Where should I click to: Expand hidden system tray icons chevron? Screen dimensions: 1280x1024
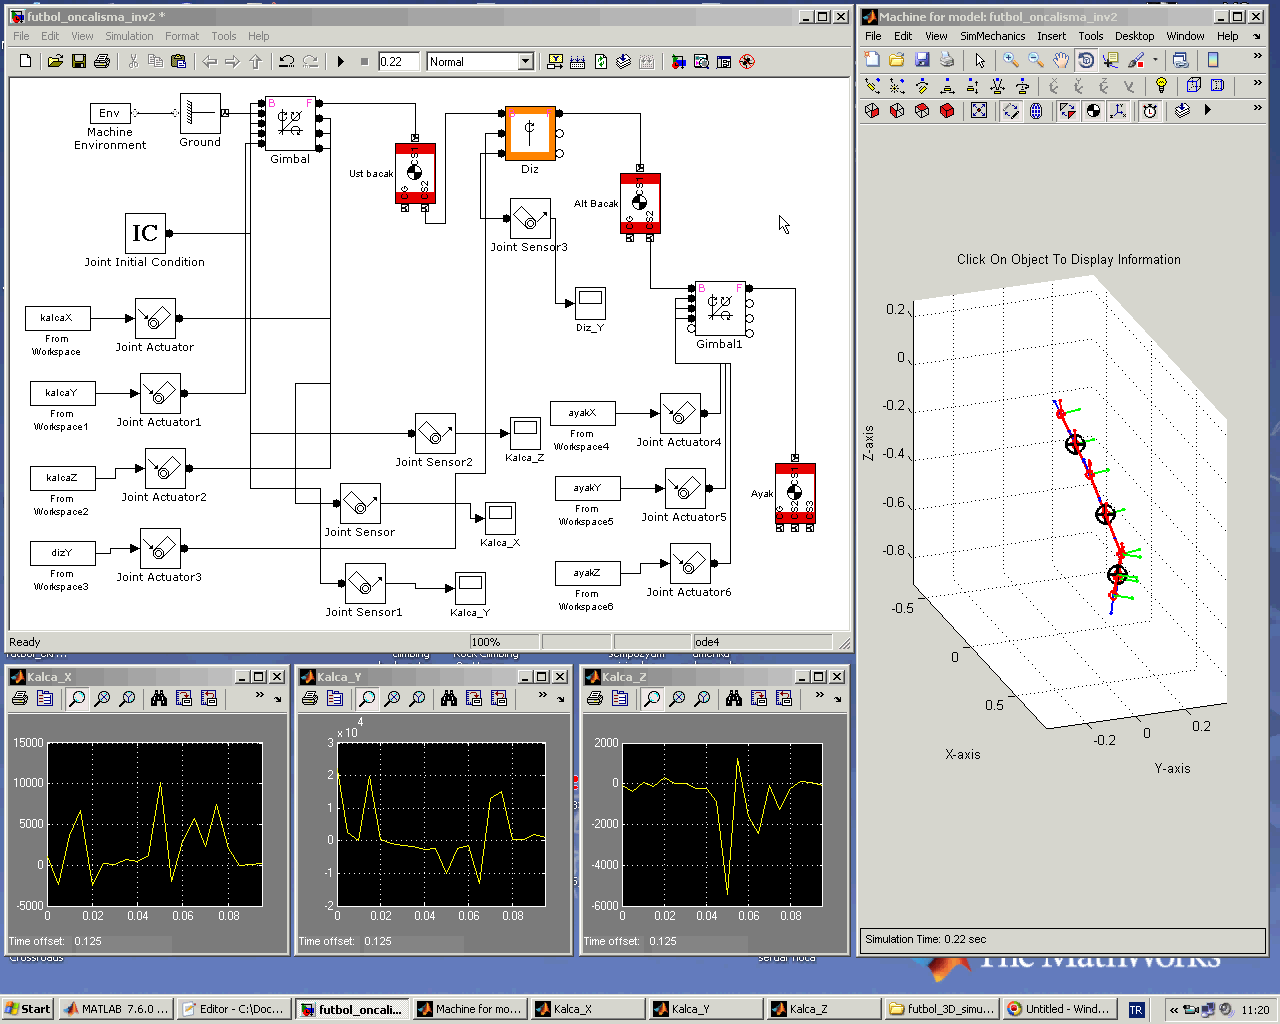(x=1174, y=1010)
